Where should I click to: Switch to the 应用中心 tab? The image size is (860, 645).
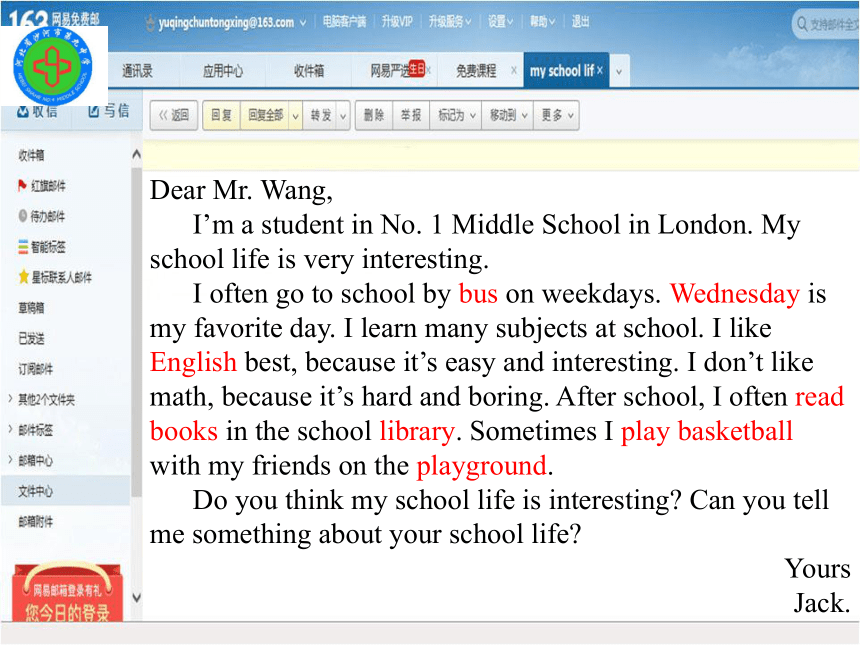(x=223, y=71)
